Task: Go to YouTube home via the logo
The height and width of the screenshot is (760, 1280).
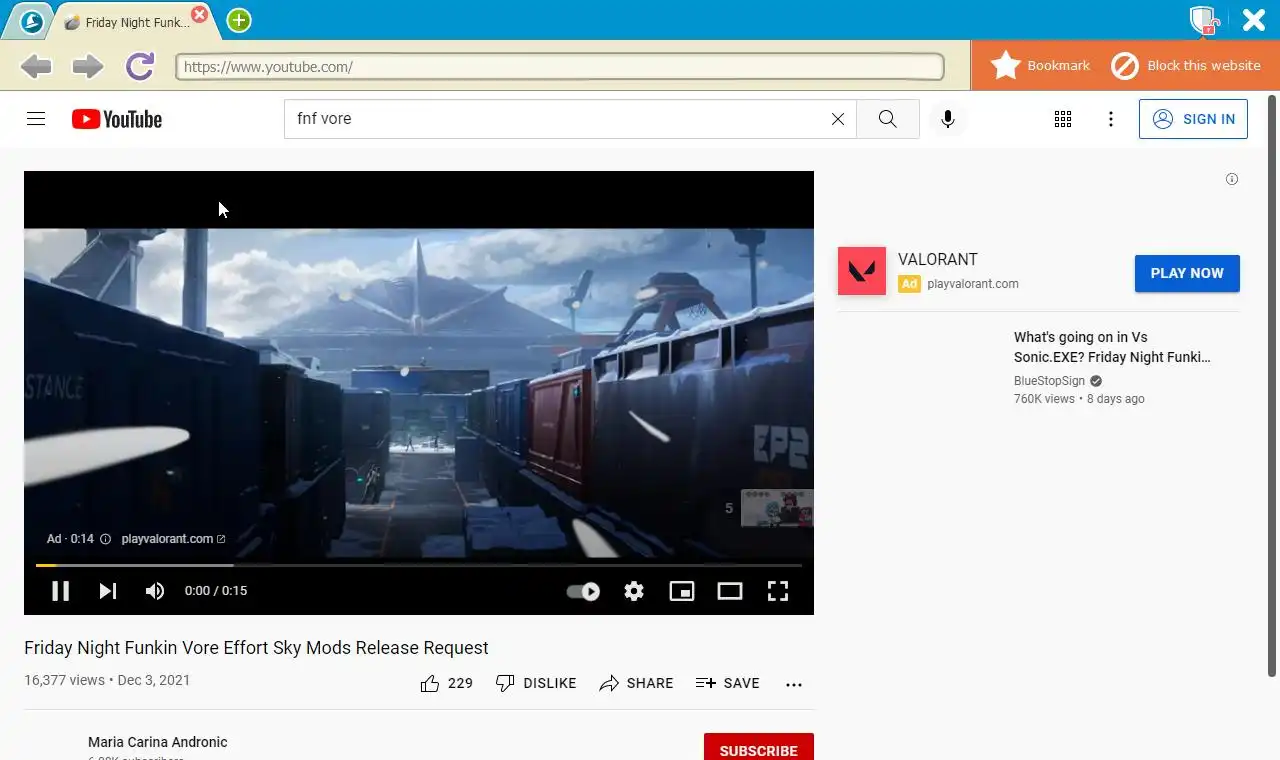Action: click(x=117, y=119)
